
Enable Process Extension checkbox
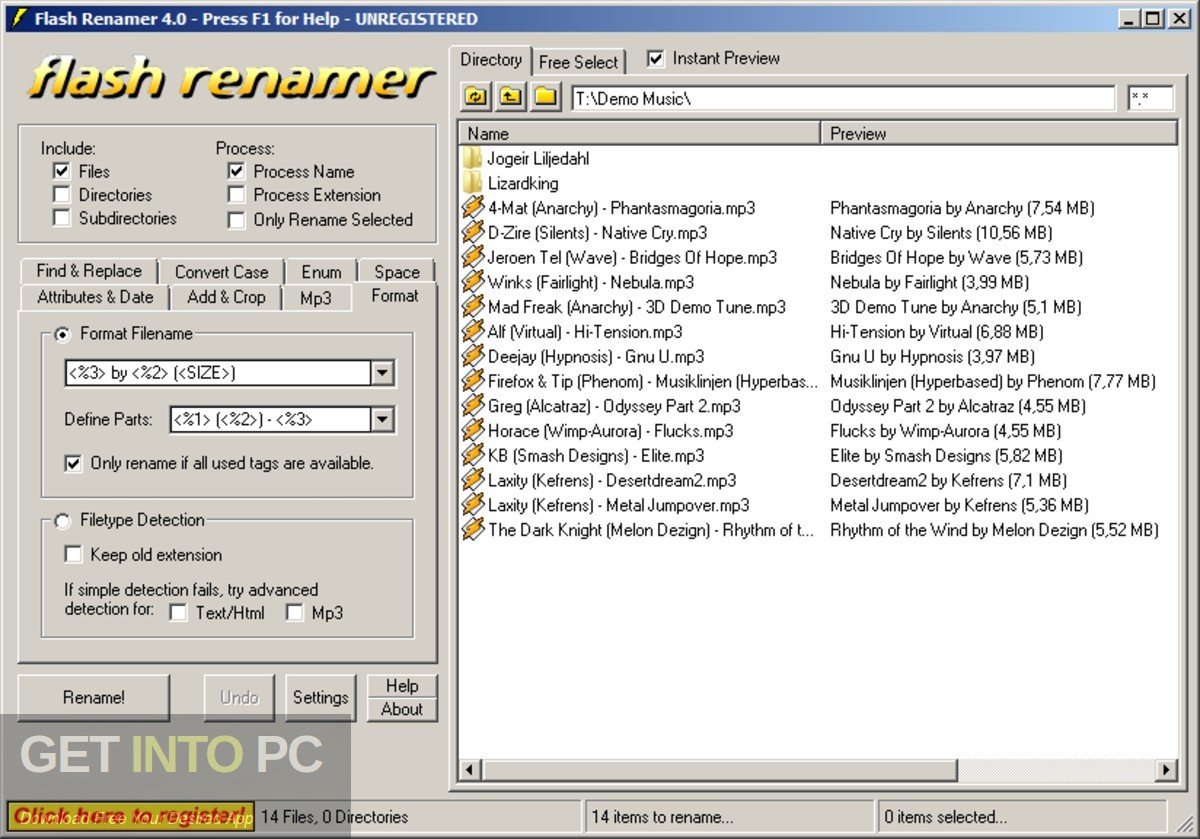click(236, 195)
